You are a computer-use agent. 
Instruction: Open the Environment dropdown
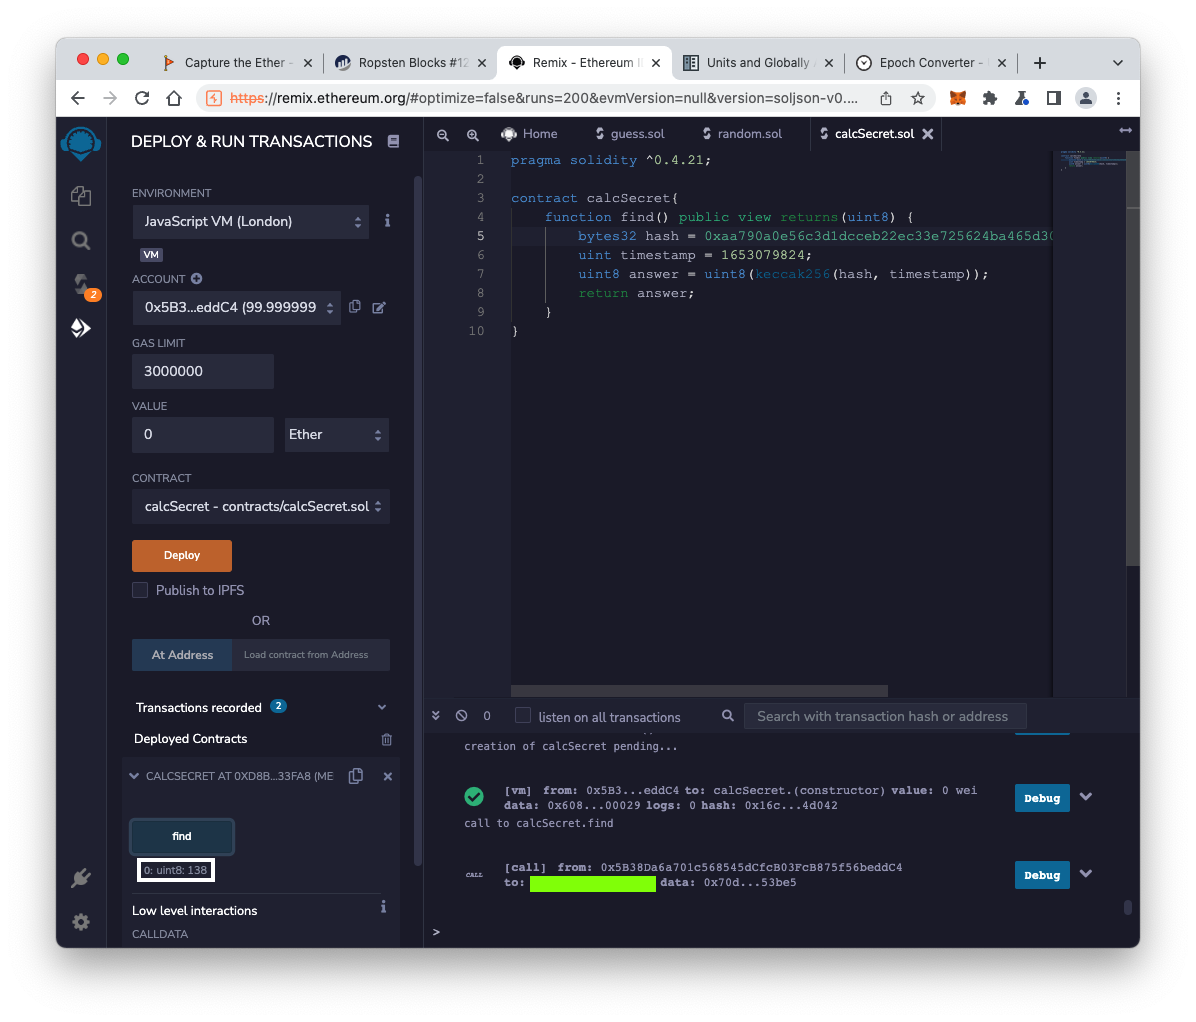coord(251,222)
